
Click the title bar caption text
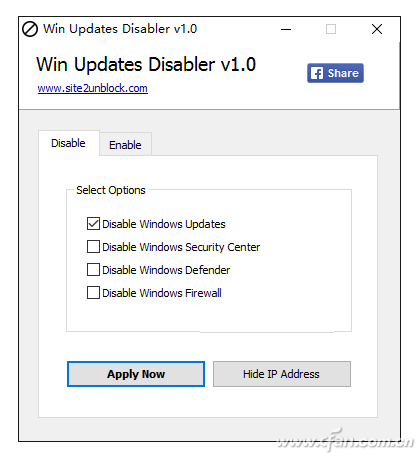(120, 29)
